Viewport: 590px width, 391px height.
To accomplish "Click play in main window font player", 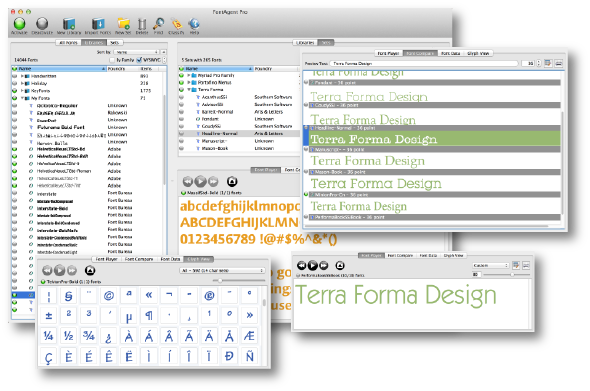I will coord(200,182).
